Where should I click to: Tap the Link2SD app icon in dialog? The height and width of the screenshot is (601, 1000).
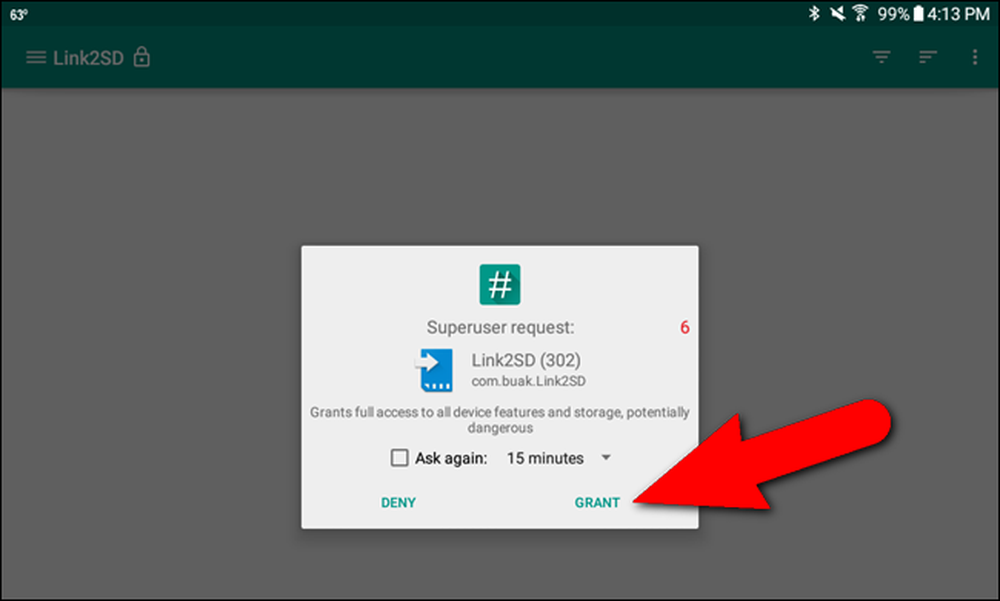(x=435, y=369)
